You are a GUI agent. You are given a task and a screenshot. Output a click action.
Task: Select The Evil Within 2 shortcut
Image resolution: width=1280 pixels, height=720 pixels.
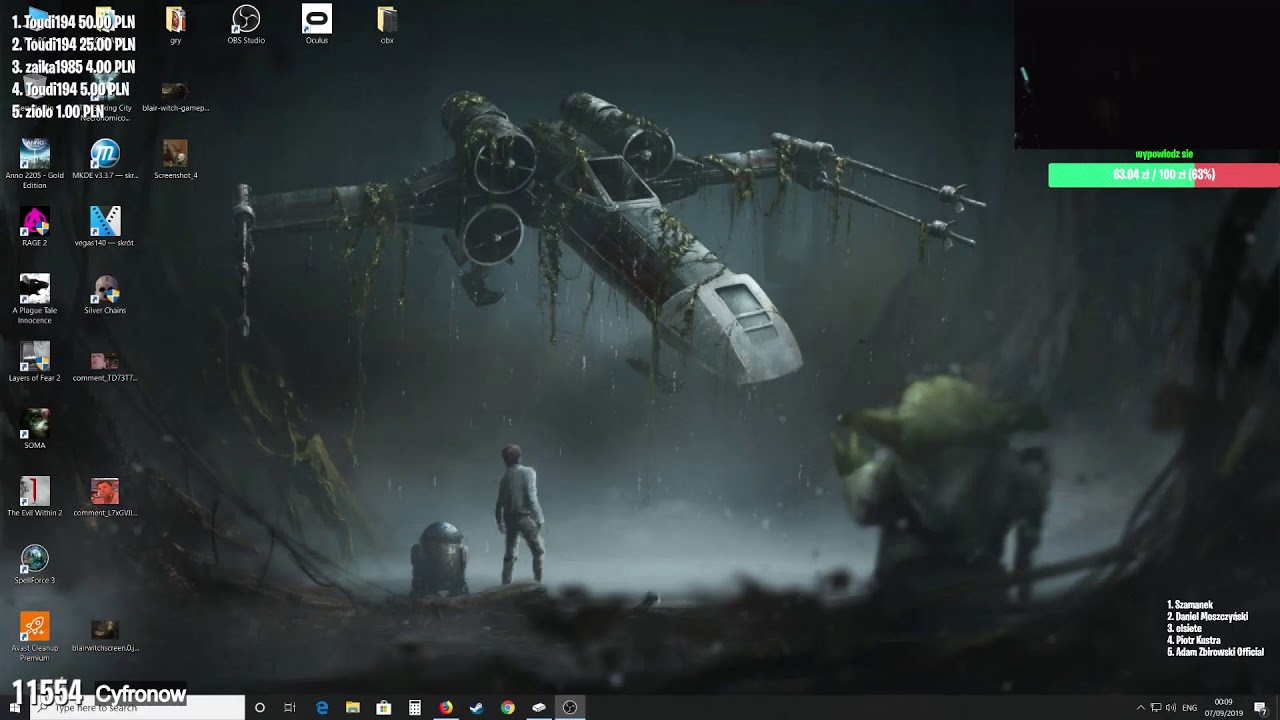(x=35, y=497)
